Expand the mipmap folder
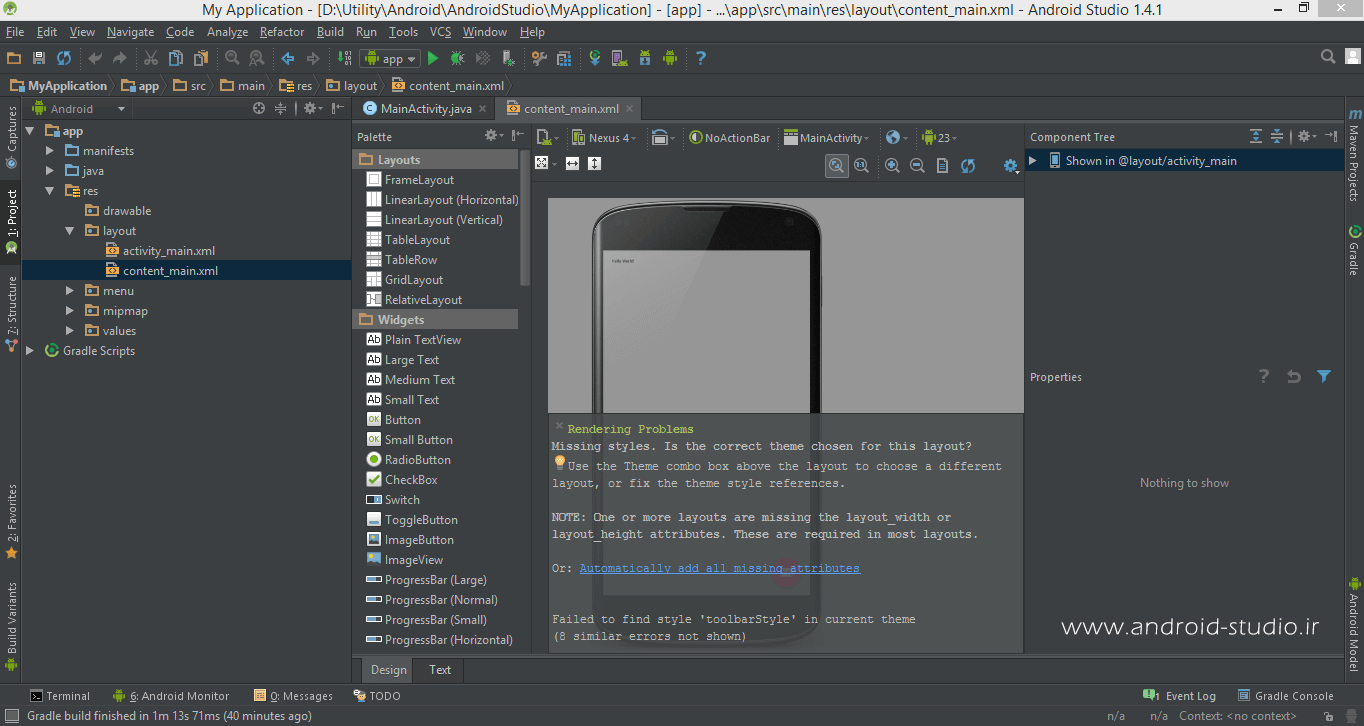 coord(70,311)
